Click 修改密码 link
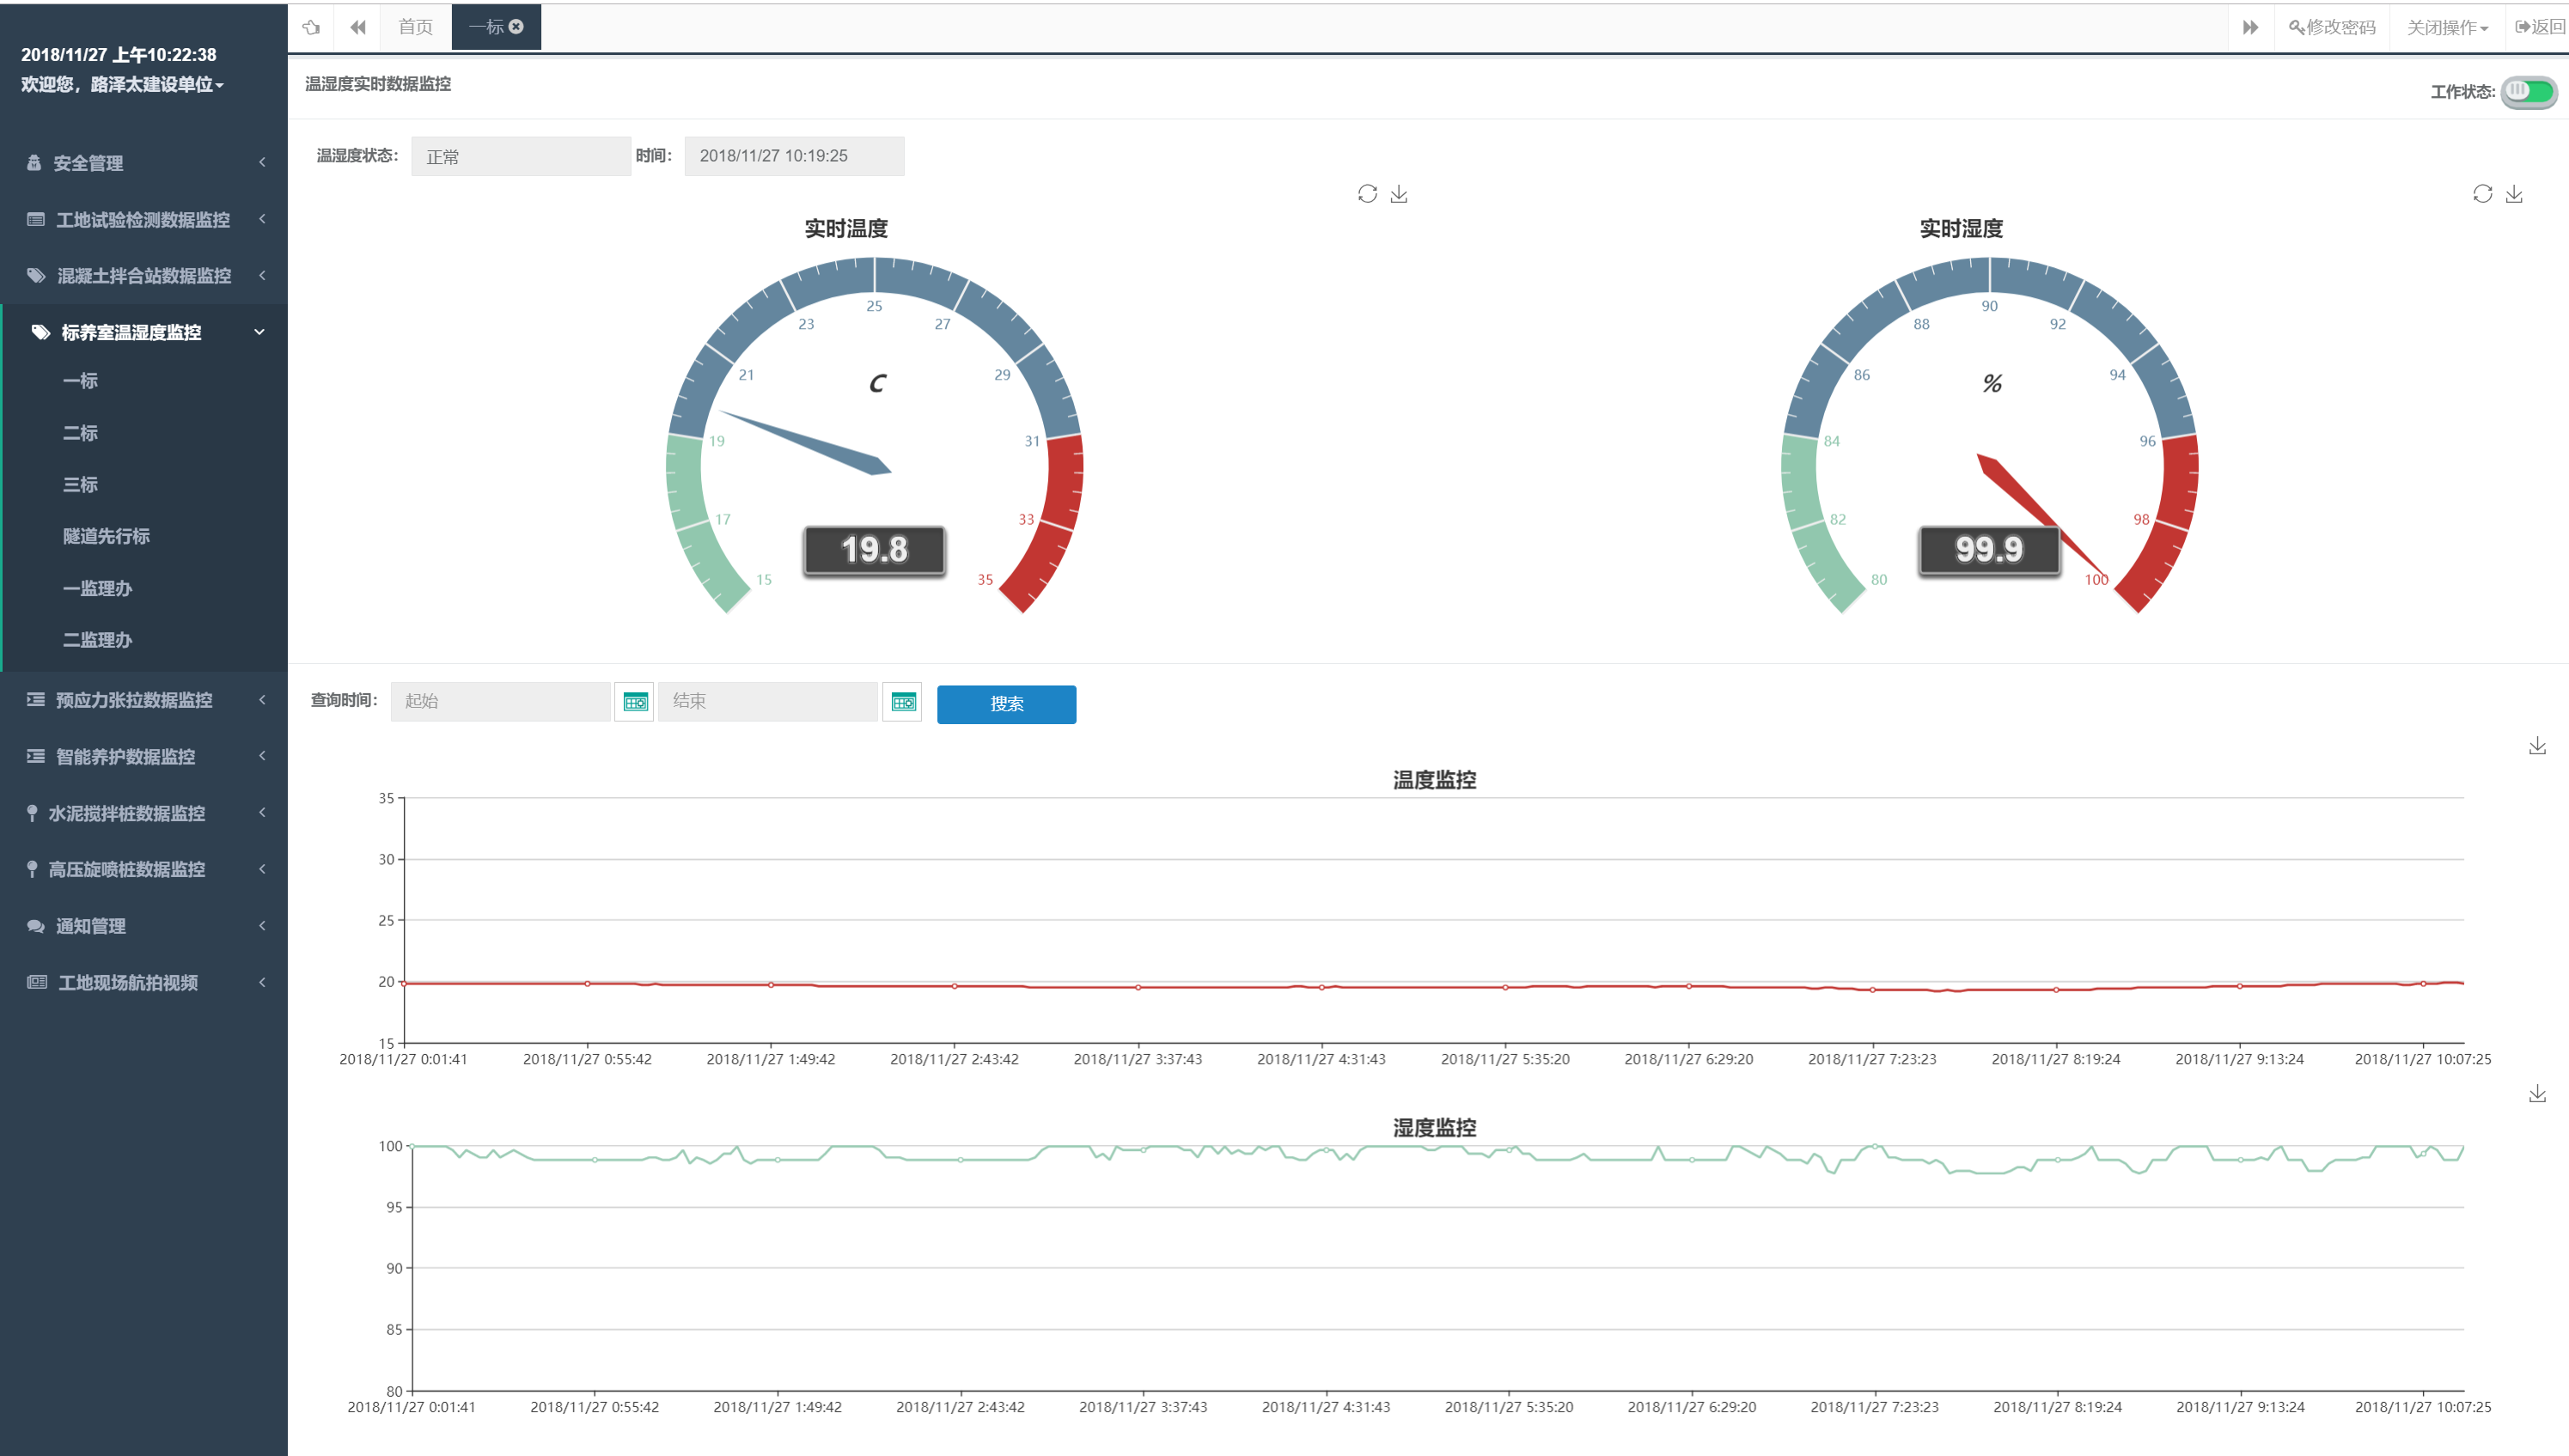Viewport: 2569px width, 1456px height. [x=2332, y=27]
